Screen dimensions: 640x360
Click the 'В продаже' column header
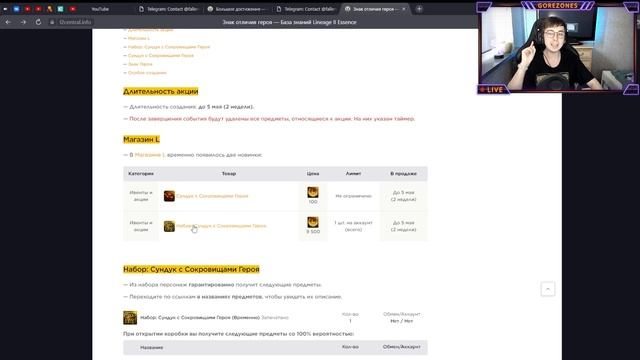click(x=403, y=173)
